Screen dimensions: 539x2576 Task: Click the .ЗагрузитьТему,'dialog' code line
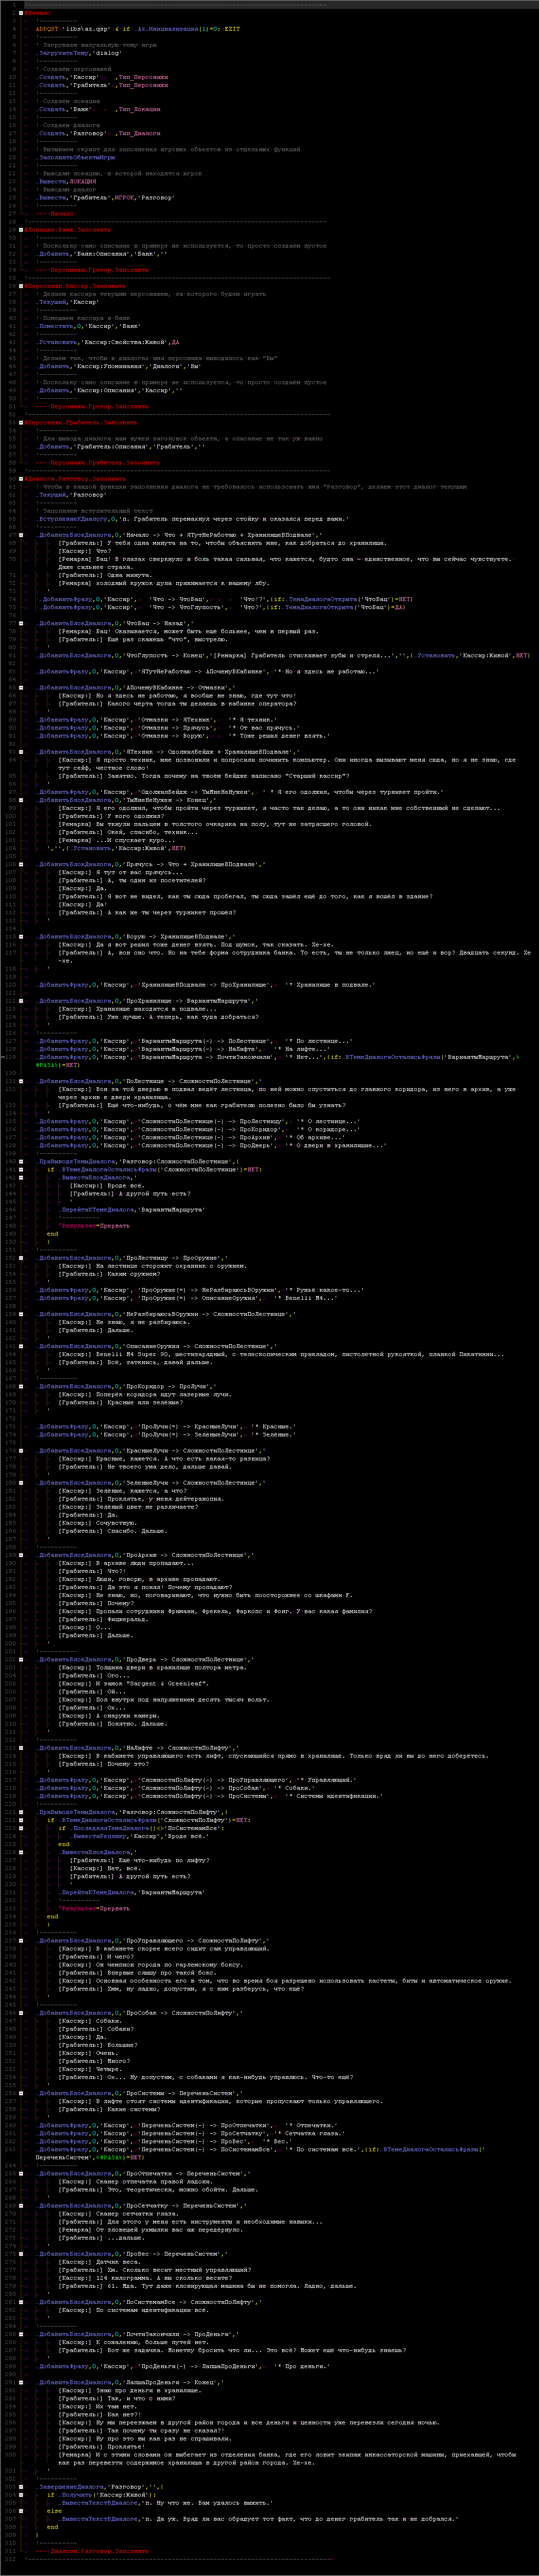coord(78,53)
